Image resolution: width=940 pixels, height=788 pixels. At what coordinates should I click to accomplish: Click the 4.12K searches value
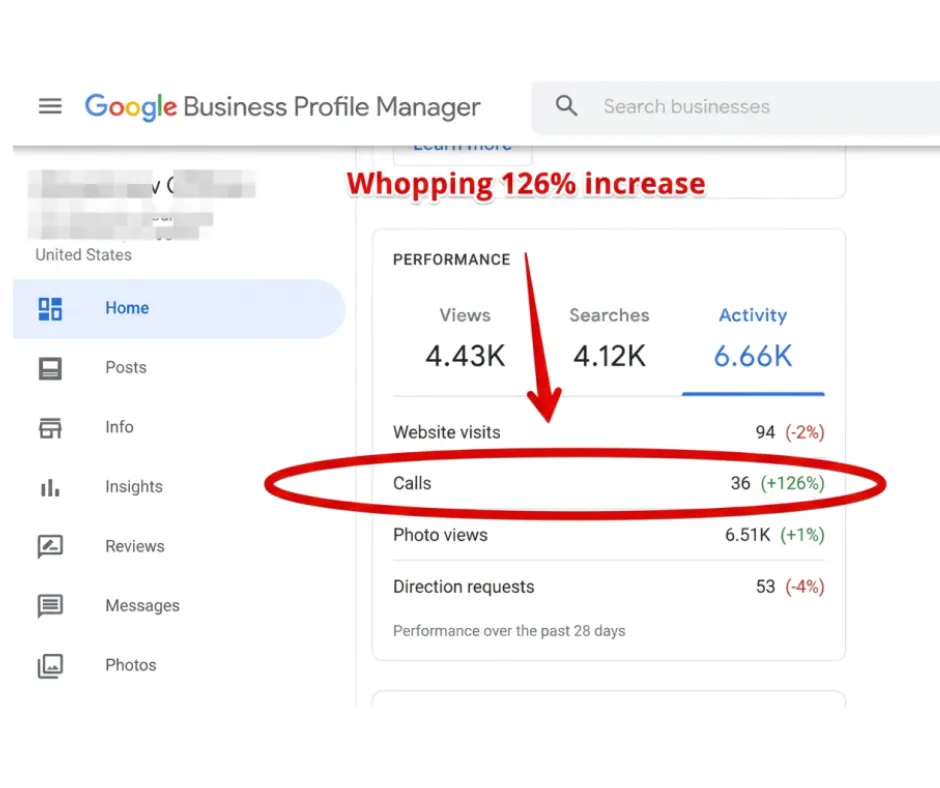coord(609,356)
